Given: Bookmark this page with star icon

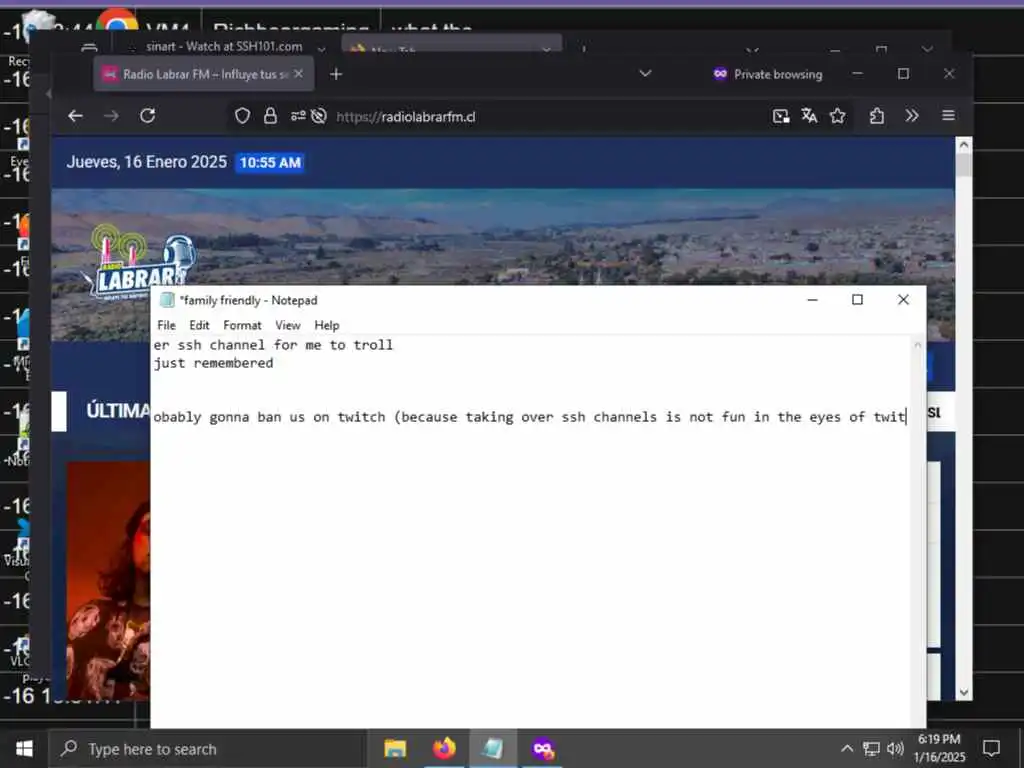Looking at the screenshot, I should tap(837, 116).
